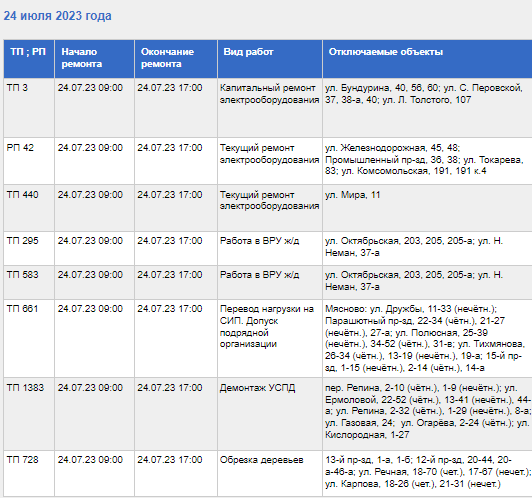Click the Отключаемые объекты column header
This screenshot has height=498, width=532.
428,59
